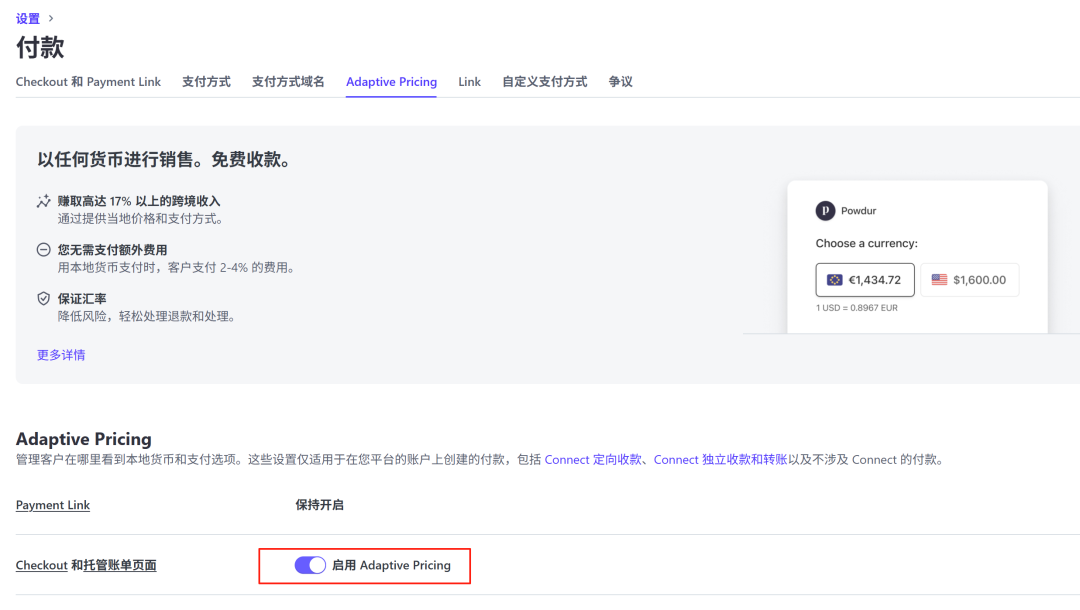
Task: Click sparkle icon beside 赚取高达 17% 以上的跨境收入
Action: pyautogui.click(x=42, y=200)
